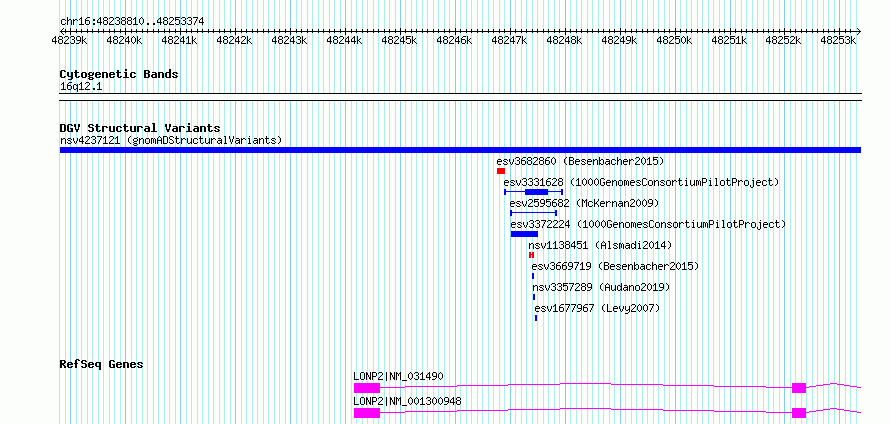Open the esv3682860 (Besenbacher2015) label
Image resolution: width=890 pixels, height=424 pixels.
[x=580, y=161]
